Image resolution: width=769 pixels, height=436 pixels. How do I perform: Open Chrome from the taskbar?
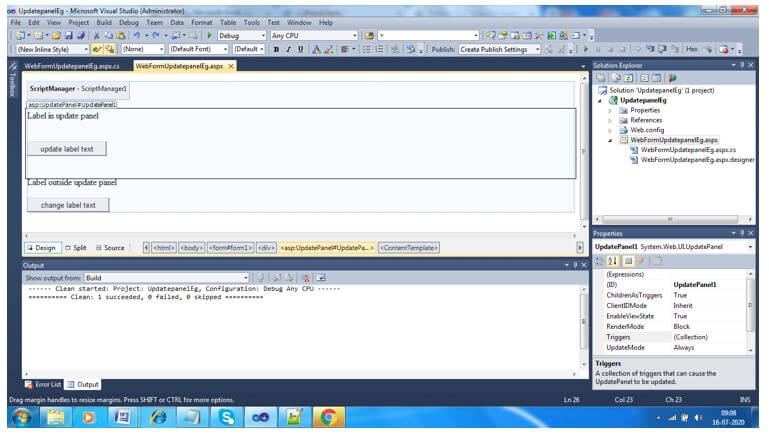pyautogui.click(x=328, y=417)
